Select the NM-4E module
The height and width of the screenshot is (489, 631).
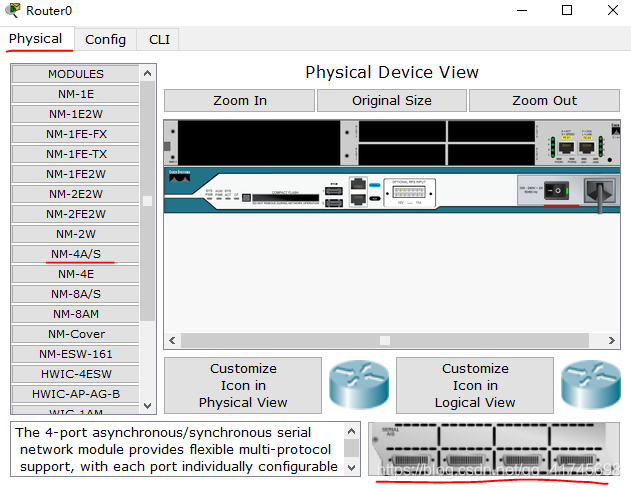click(76, 274)
